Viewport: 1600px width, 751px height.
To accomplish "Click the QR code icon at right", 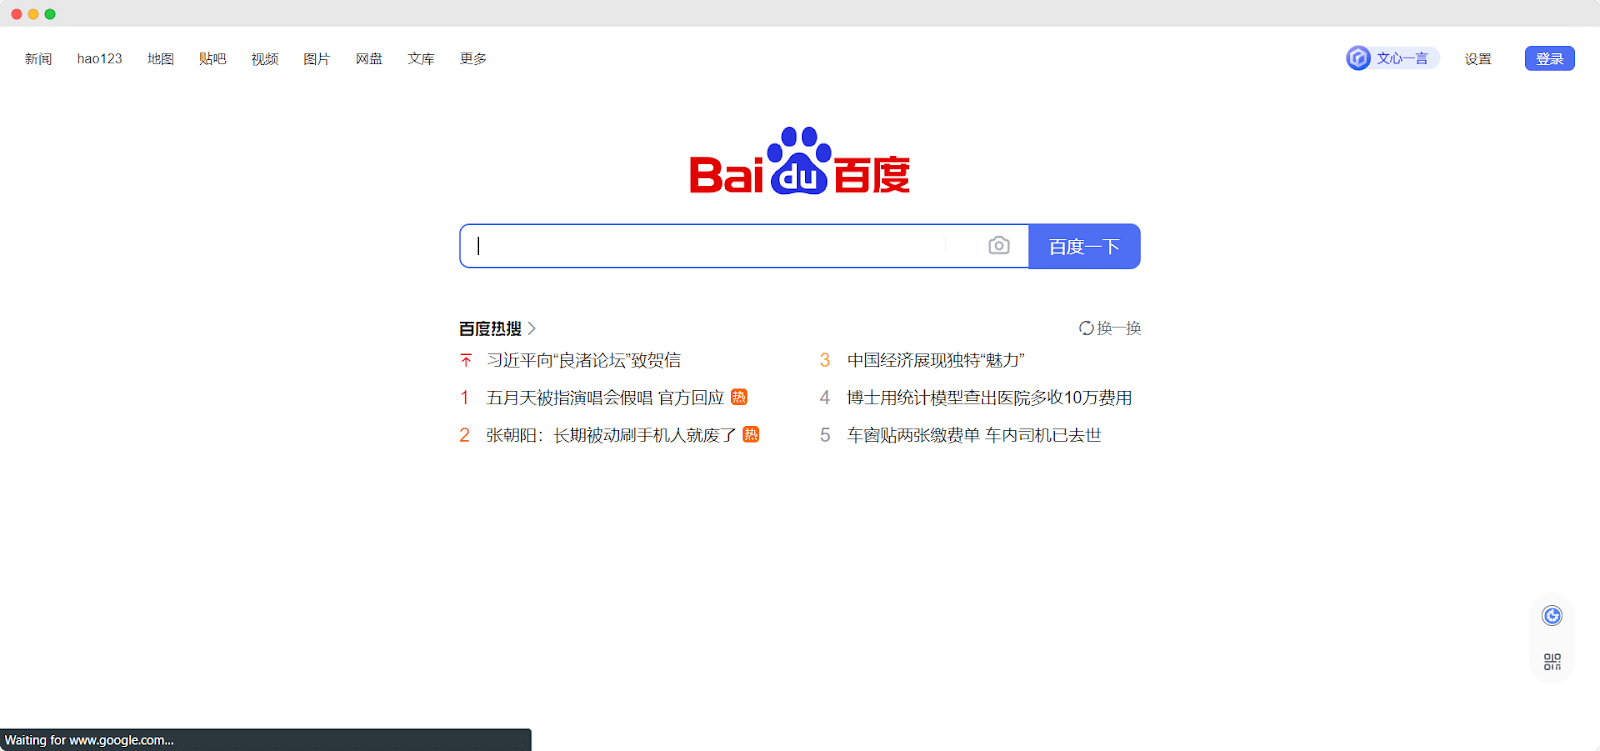I will coord(1552,662).
